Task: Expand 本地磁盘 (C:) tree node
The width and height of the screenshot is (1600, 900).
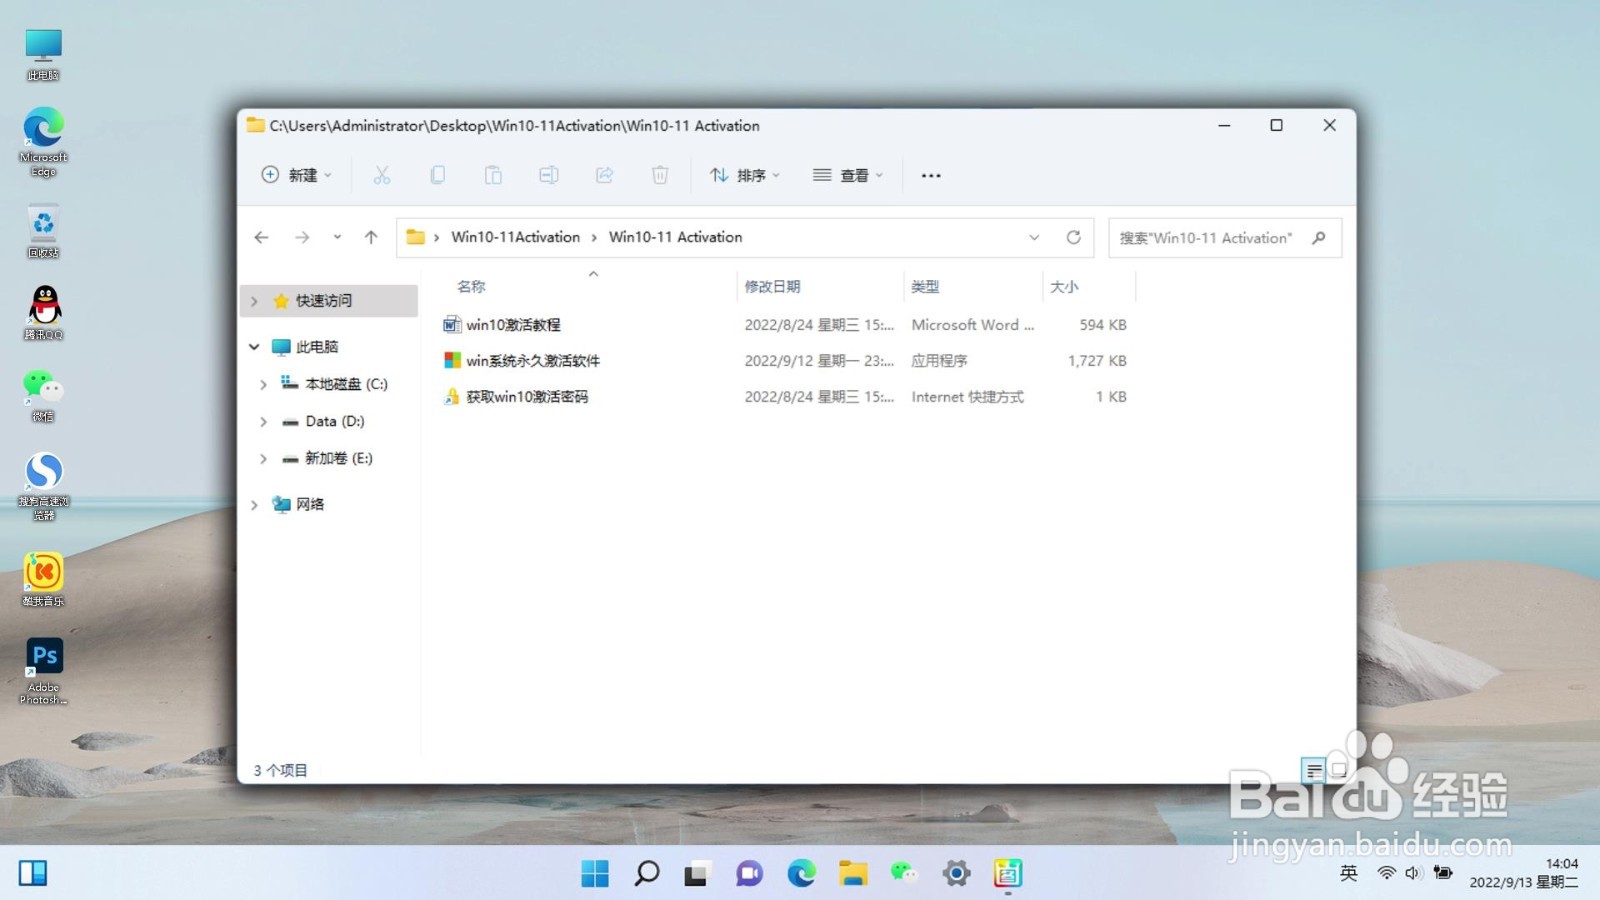Action: [x=263, y=384]
